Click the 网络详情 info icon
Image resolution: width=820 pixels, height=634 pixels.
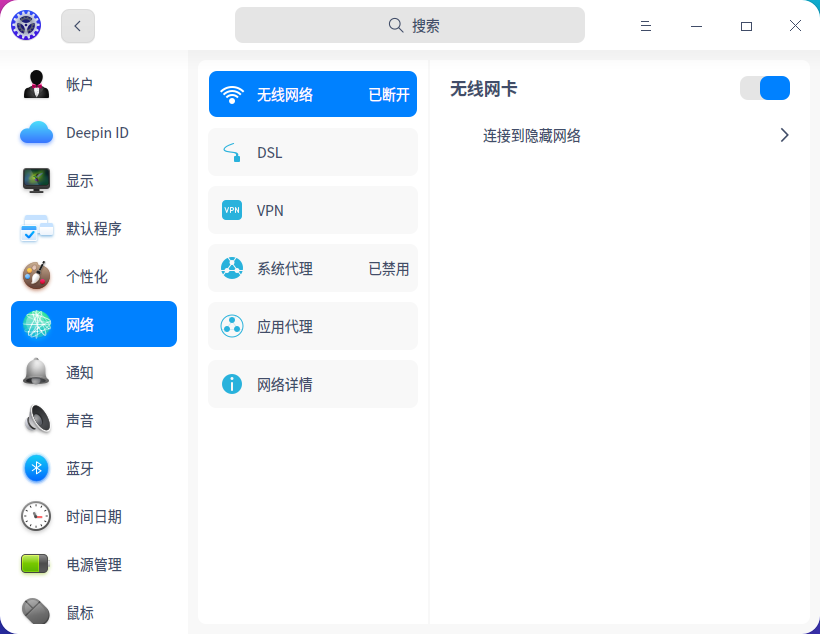232,384
